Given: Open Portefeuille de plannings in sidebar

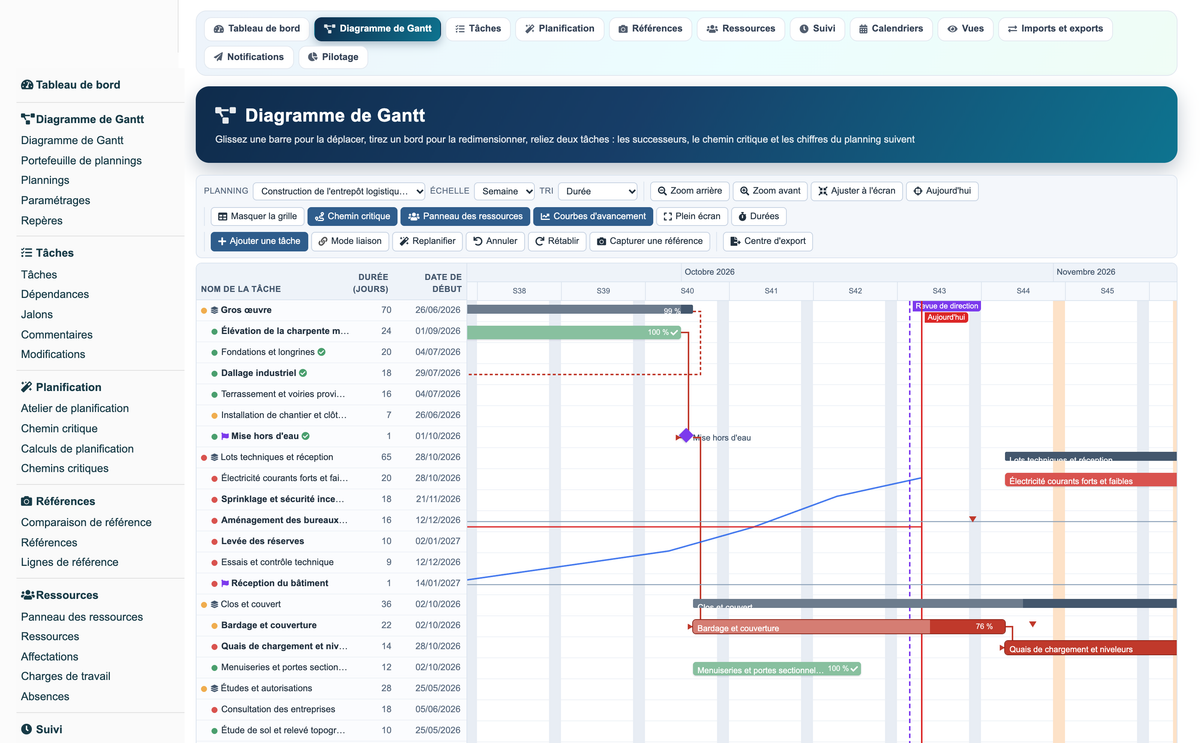Looking at the screenshot, I should (x=81, y=160).
